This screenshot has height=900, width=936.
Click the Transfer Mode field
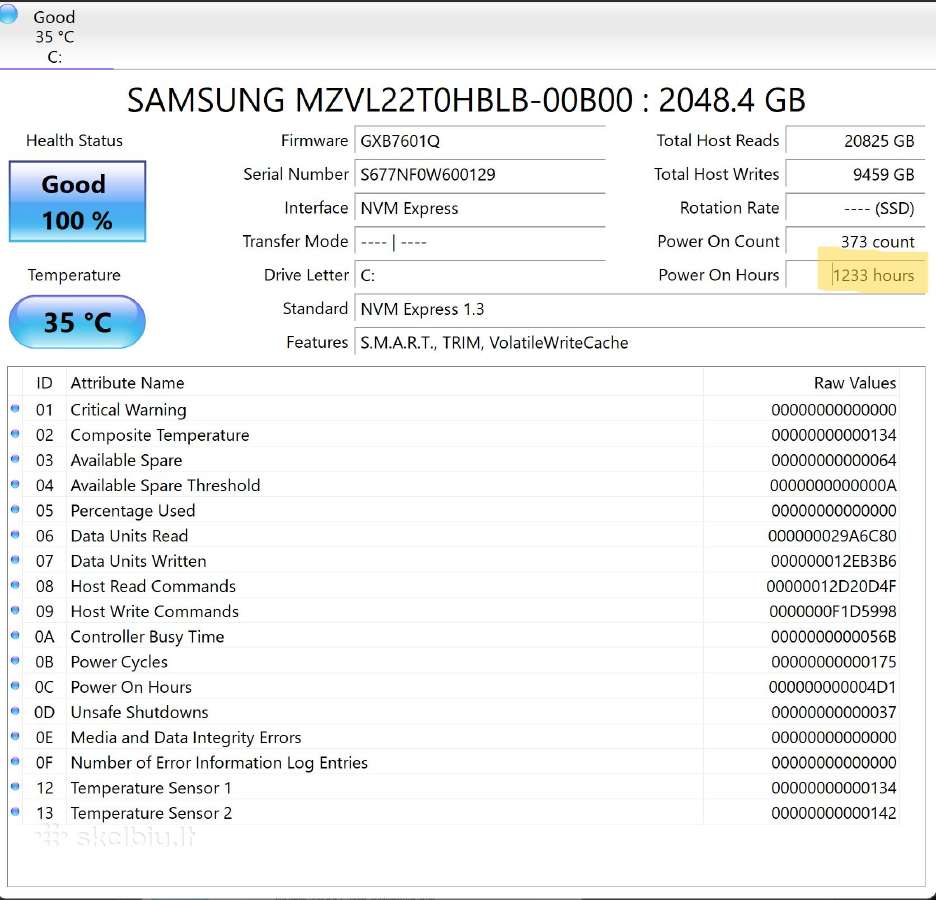click(x=480, y=242)
